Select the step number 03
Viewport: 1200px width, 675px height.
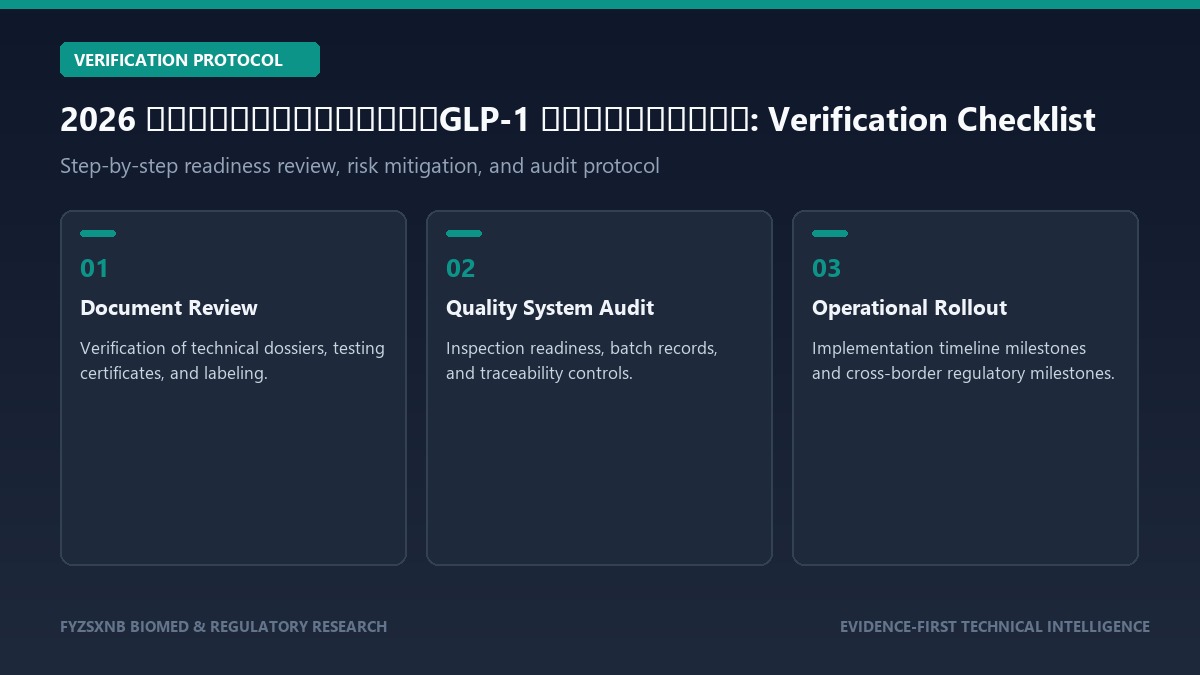[x=827, y=268]
